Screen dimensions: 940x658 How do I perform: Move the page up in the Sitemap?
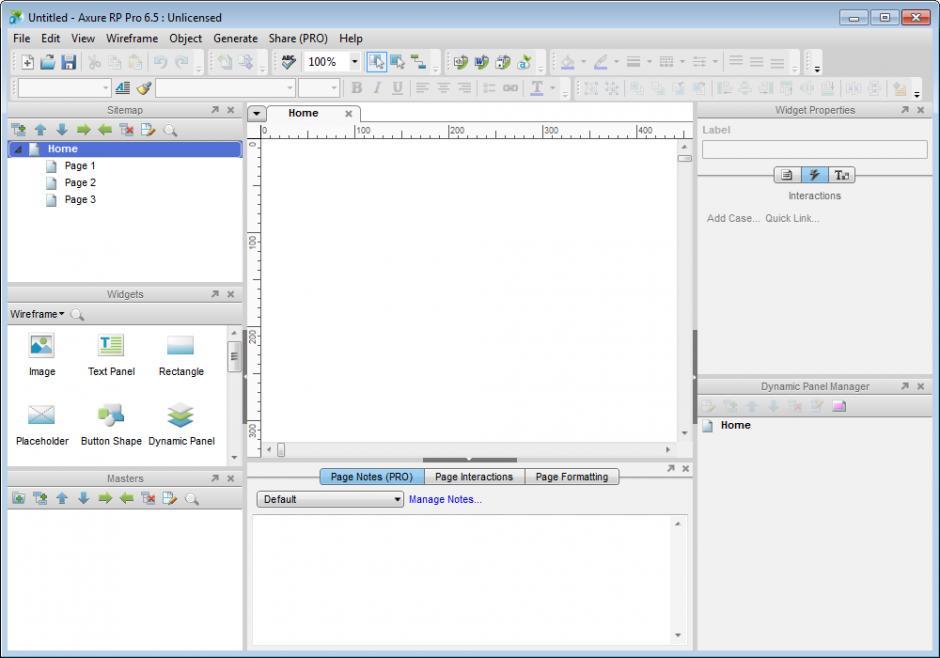click(40, 129)
